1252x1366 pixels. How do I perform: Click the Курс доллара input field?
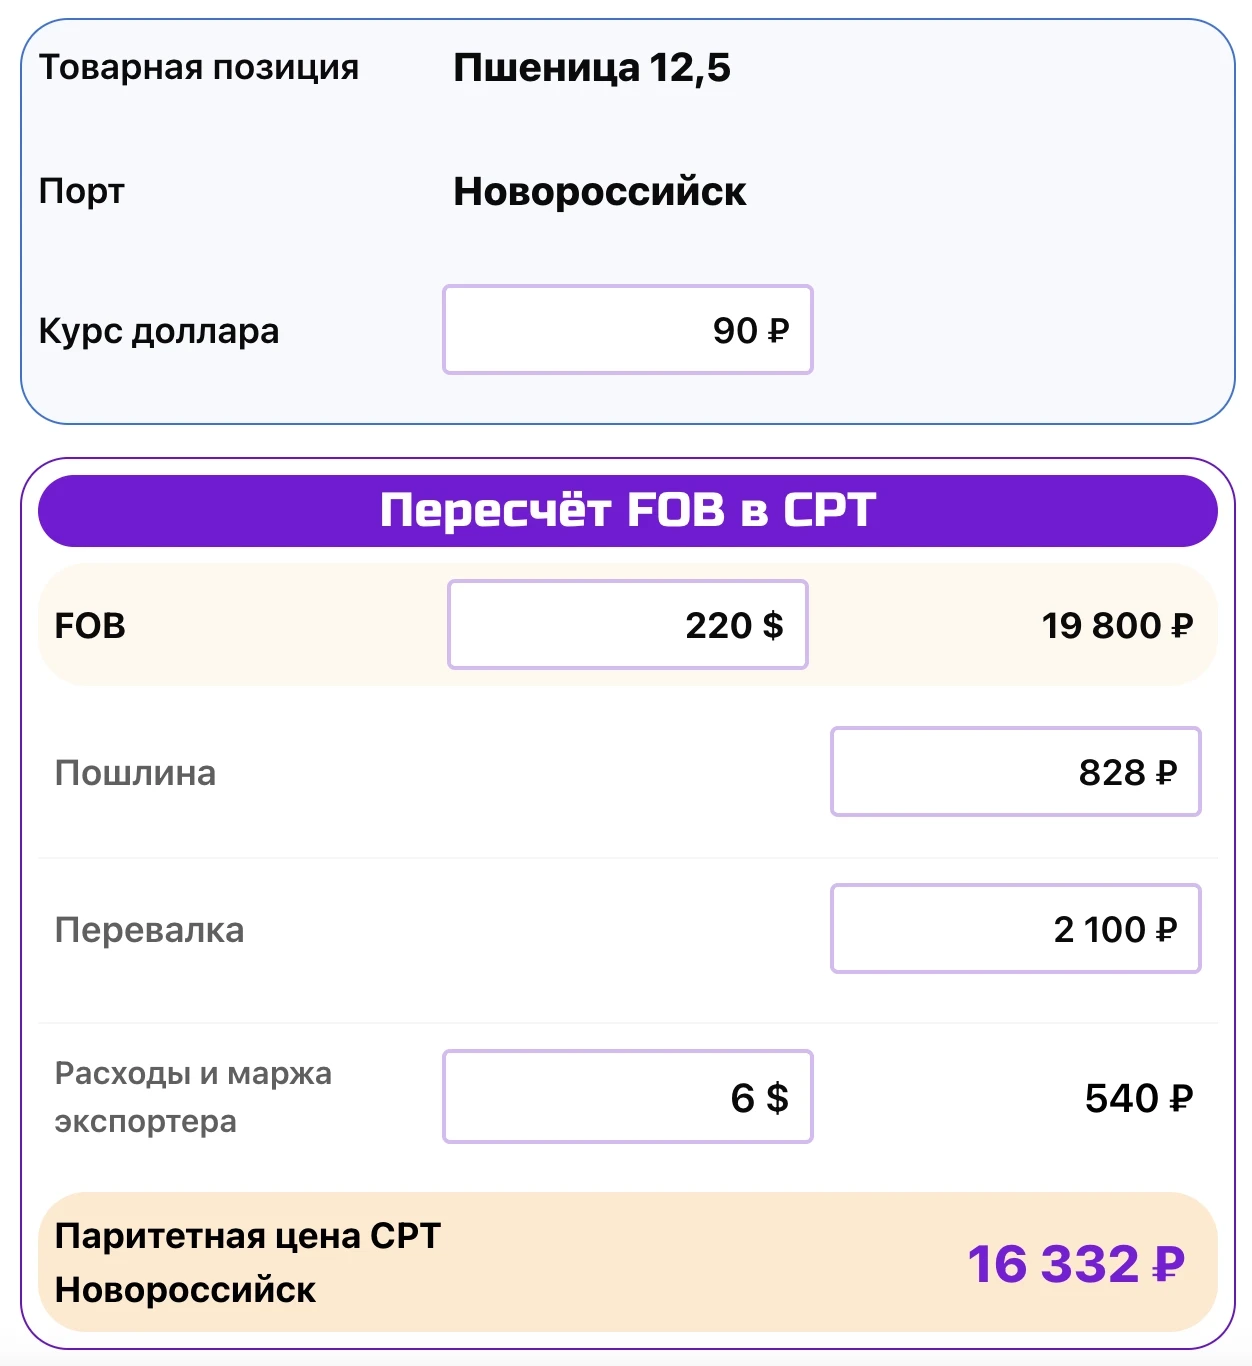click(627, 330)
